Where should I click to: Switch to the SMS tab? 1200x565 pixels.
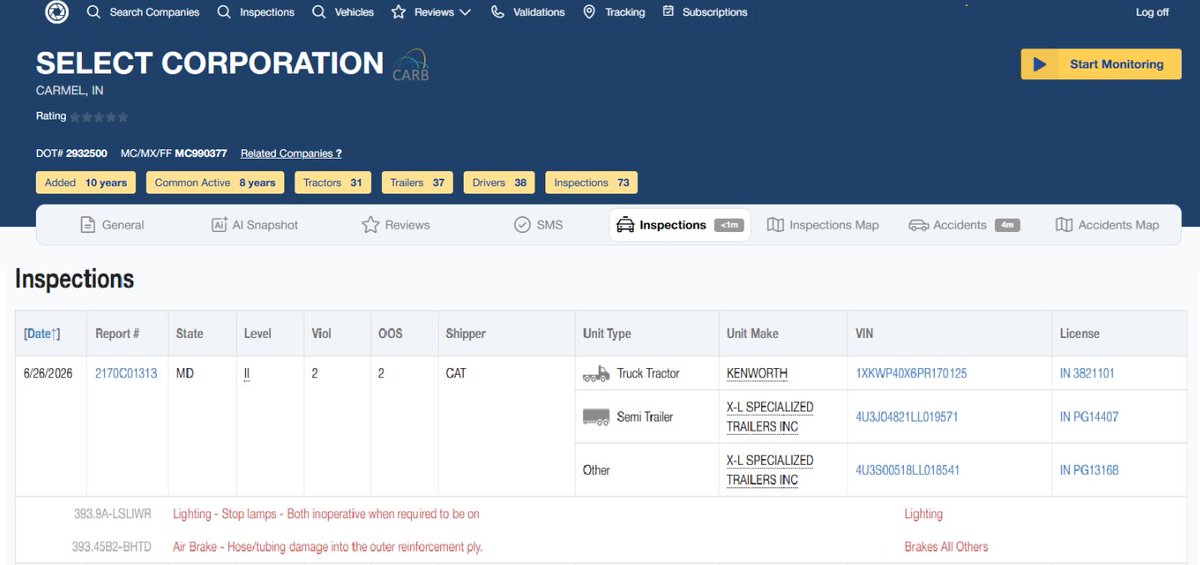click(538, 225)
